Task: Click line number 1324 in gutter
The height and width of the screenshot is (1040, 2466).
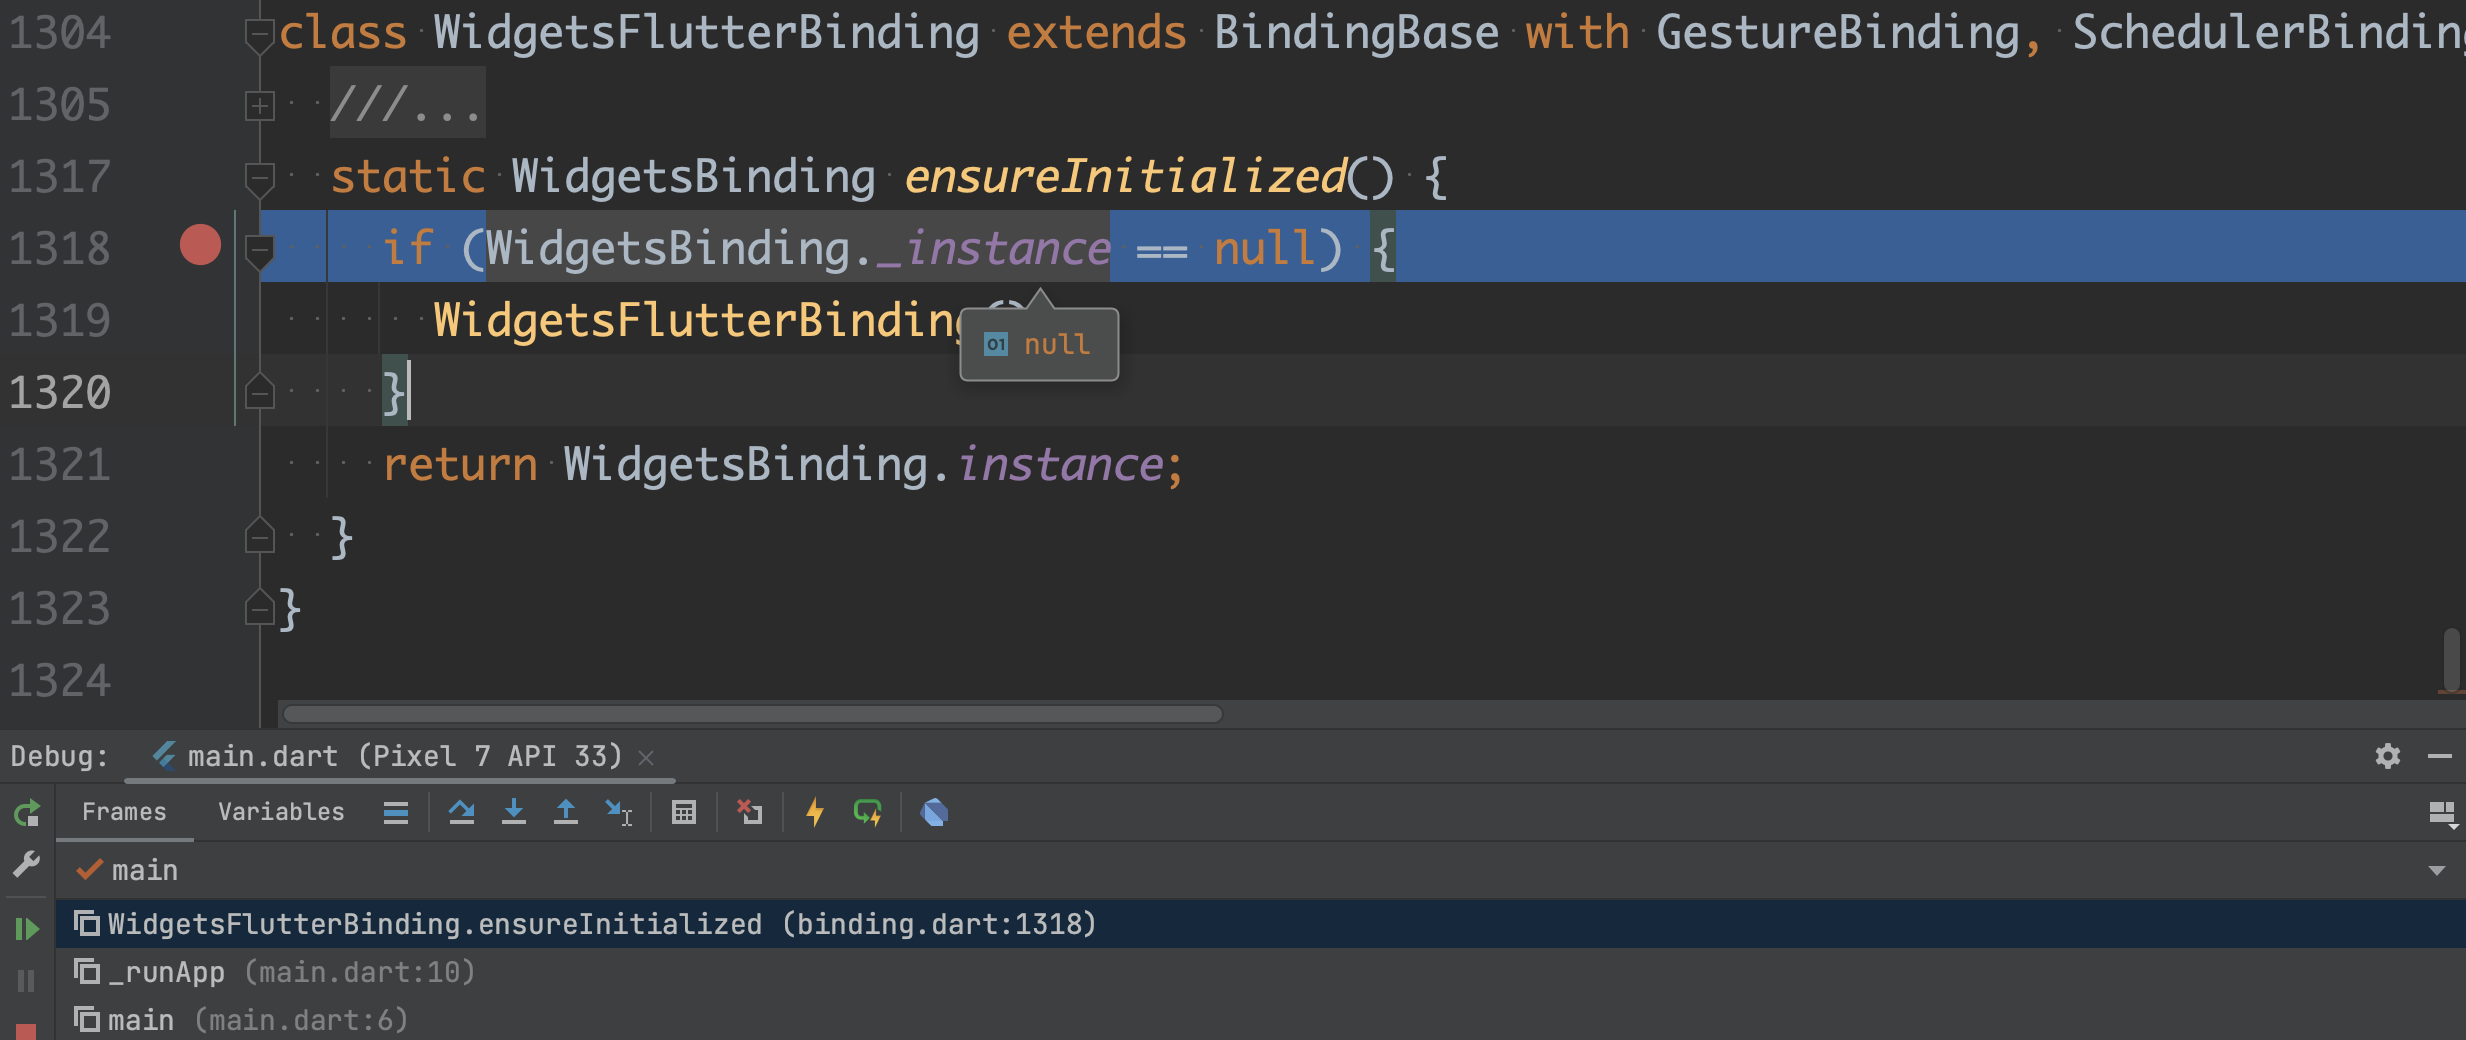Action: pyautogui.click(x=60, y=681)
